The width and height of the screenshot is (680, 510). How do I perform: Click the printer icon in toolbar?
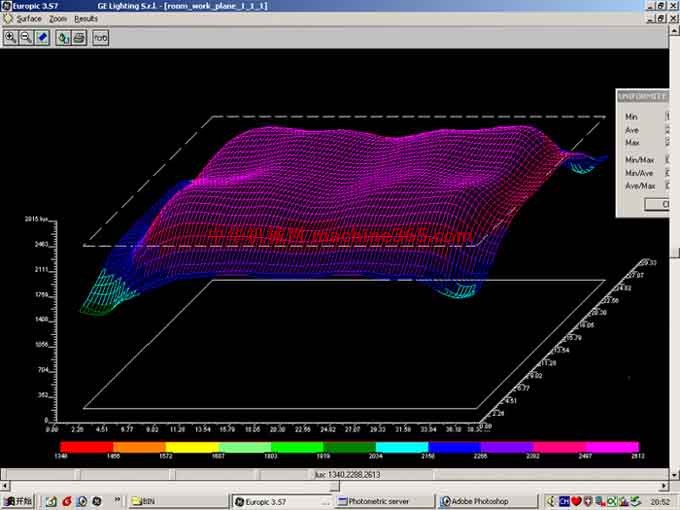tap(79, 38)
